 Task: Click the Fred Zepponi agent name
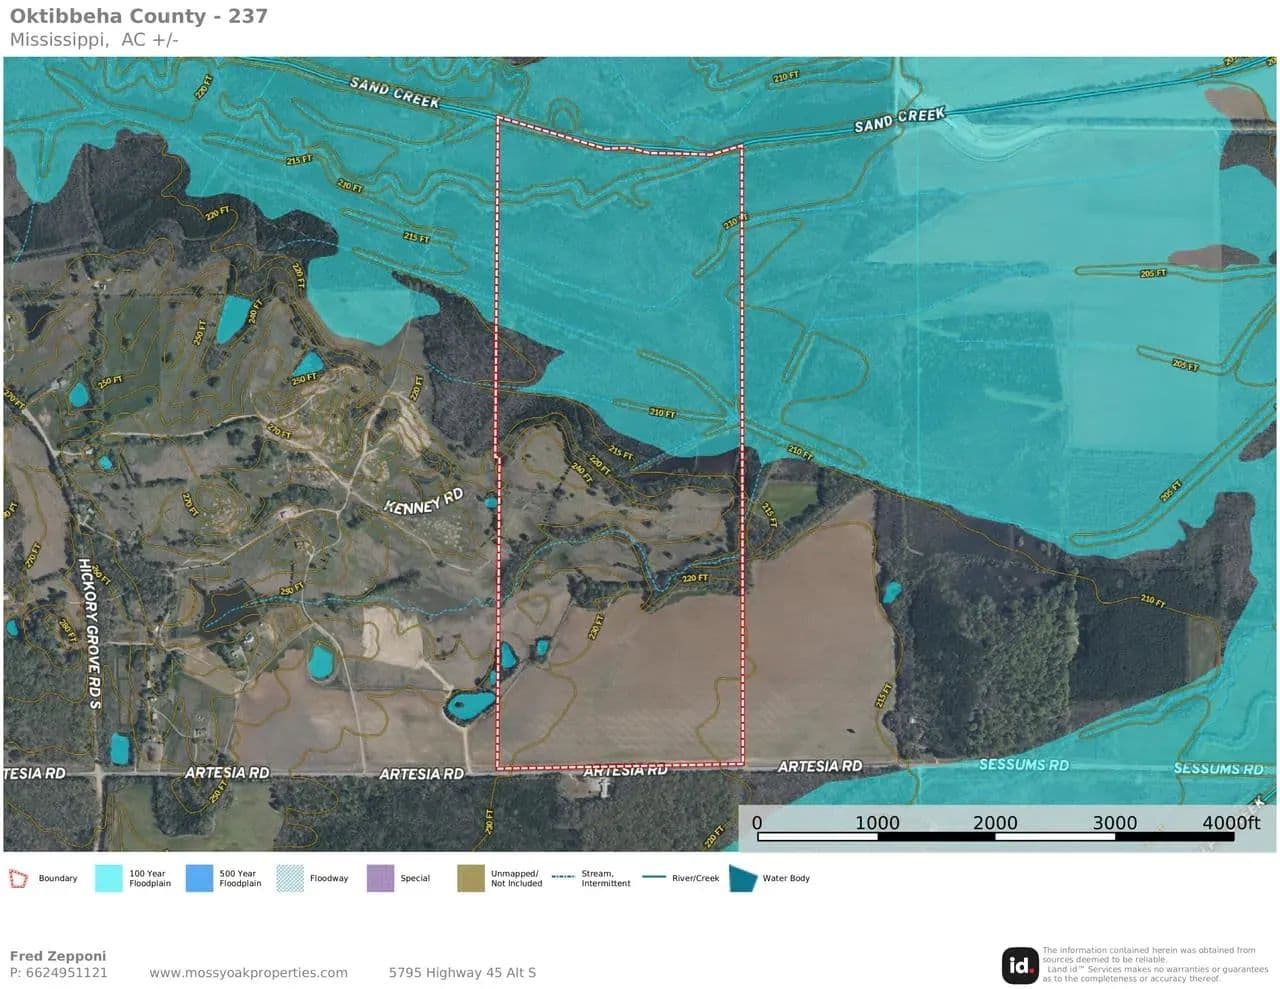coord(57,956)
